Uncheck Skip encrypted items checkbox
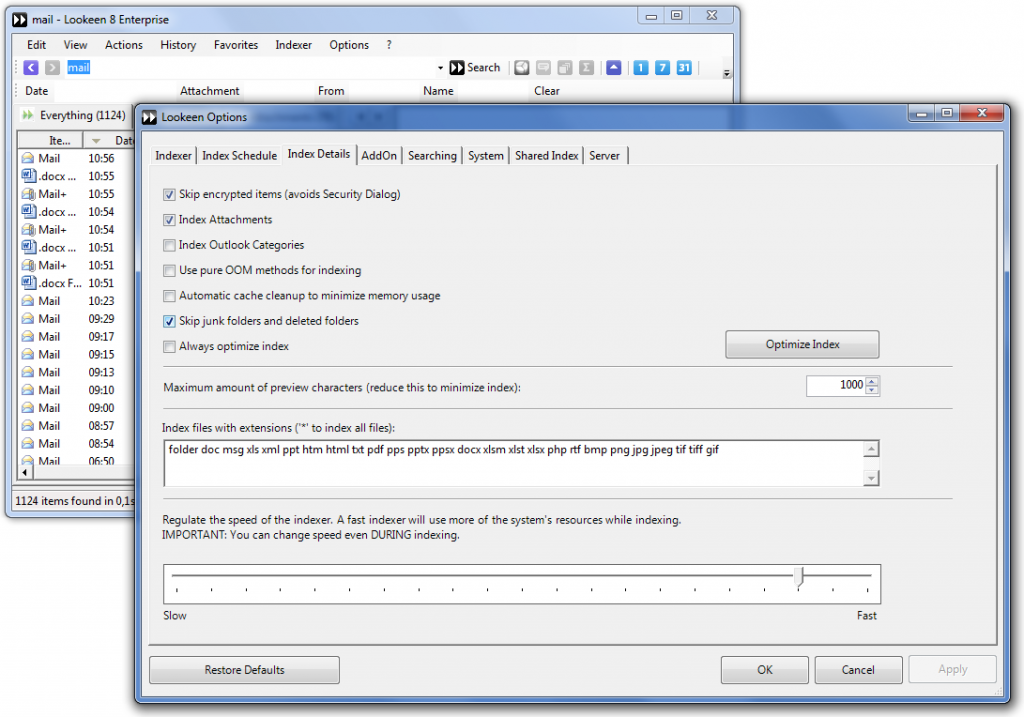Image resolution: width=1024 pixels, height=717 pixels. tap(169, 194)
